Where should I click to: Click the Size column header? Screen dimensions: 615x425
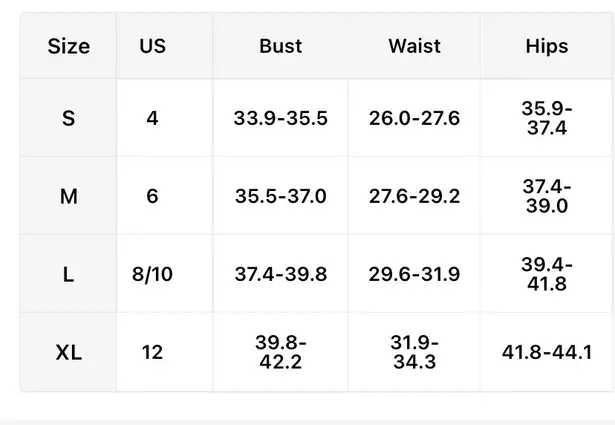(x=68, y=46)
